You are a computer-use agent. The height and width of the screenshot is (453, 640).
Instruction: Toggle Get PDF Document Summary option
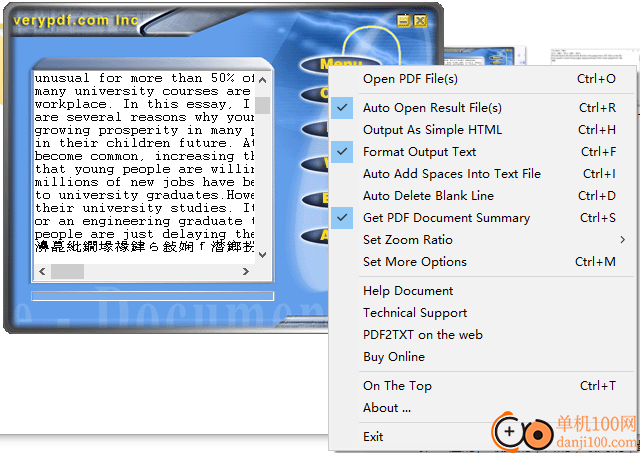coord(482,218)
